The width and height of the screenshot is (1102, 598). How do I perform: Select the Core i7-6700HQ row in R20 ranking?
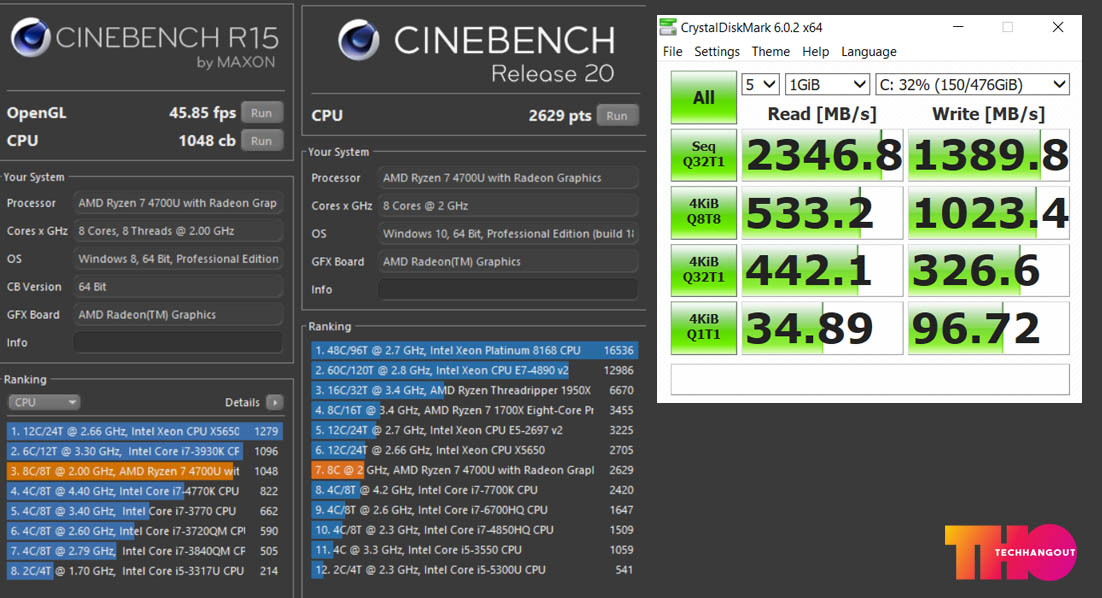click(x=475, y=510)
